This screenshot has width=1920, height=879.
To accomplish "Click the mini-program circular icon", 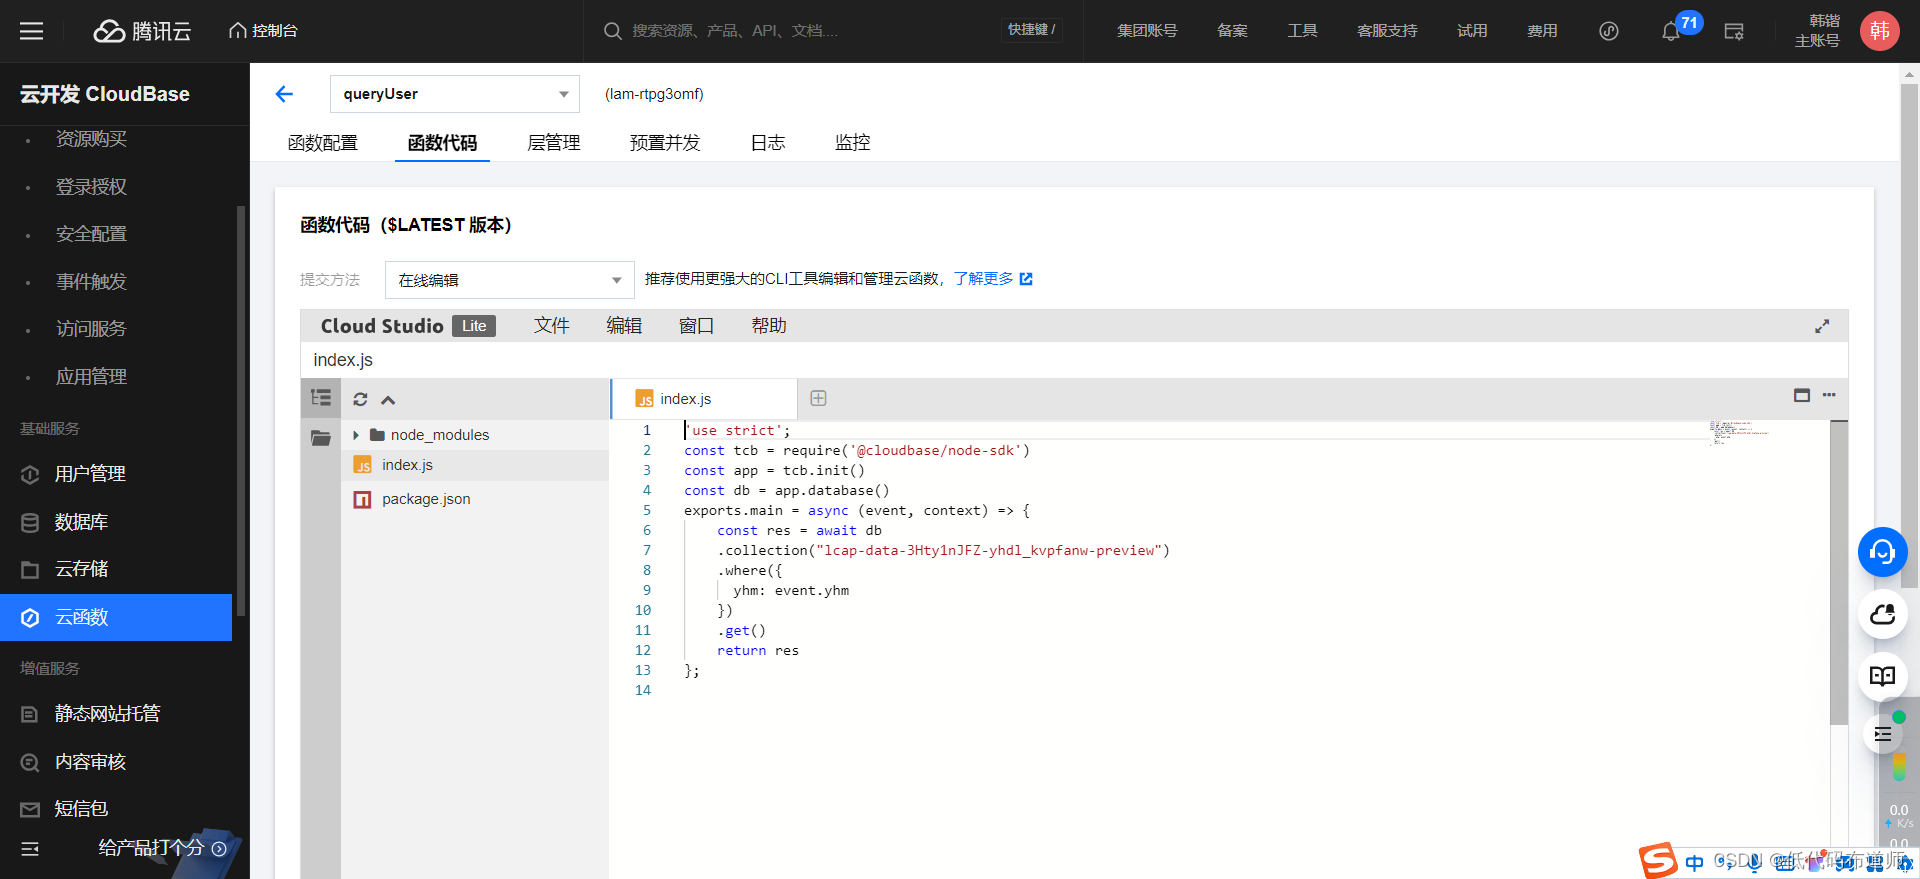I will coord(1609,31).
